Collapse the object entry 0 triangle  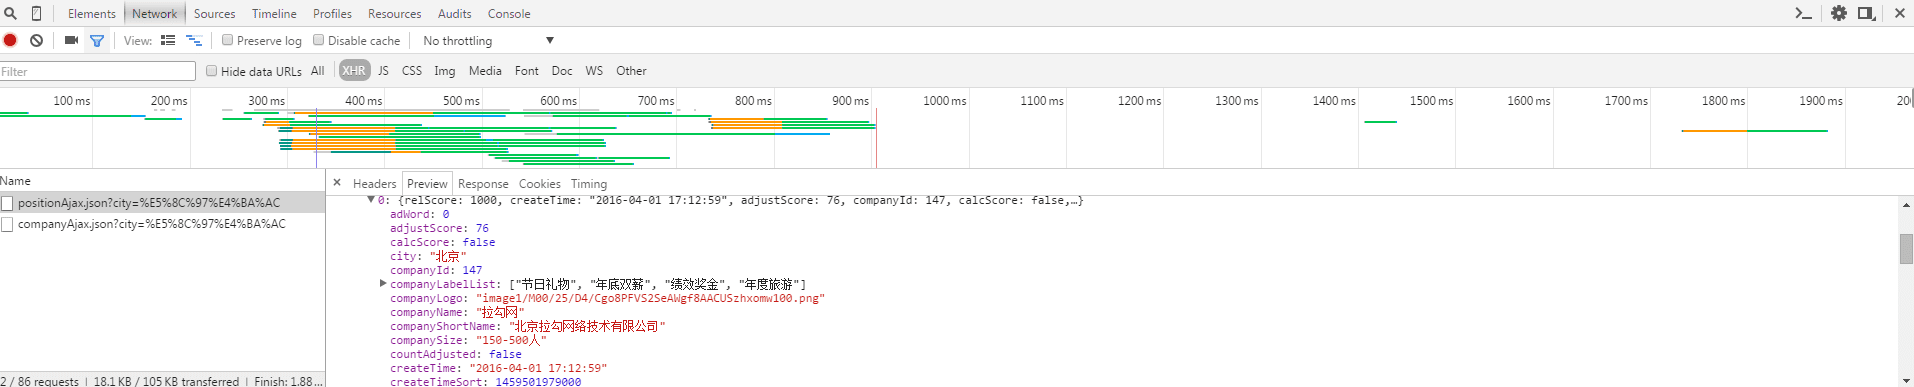click(371, 200)
